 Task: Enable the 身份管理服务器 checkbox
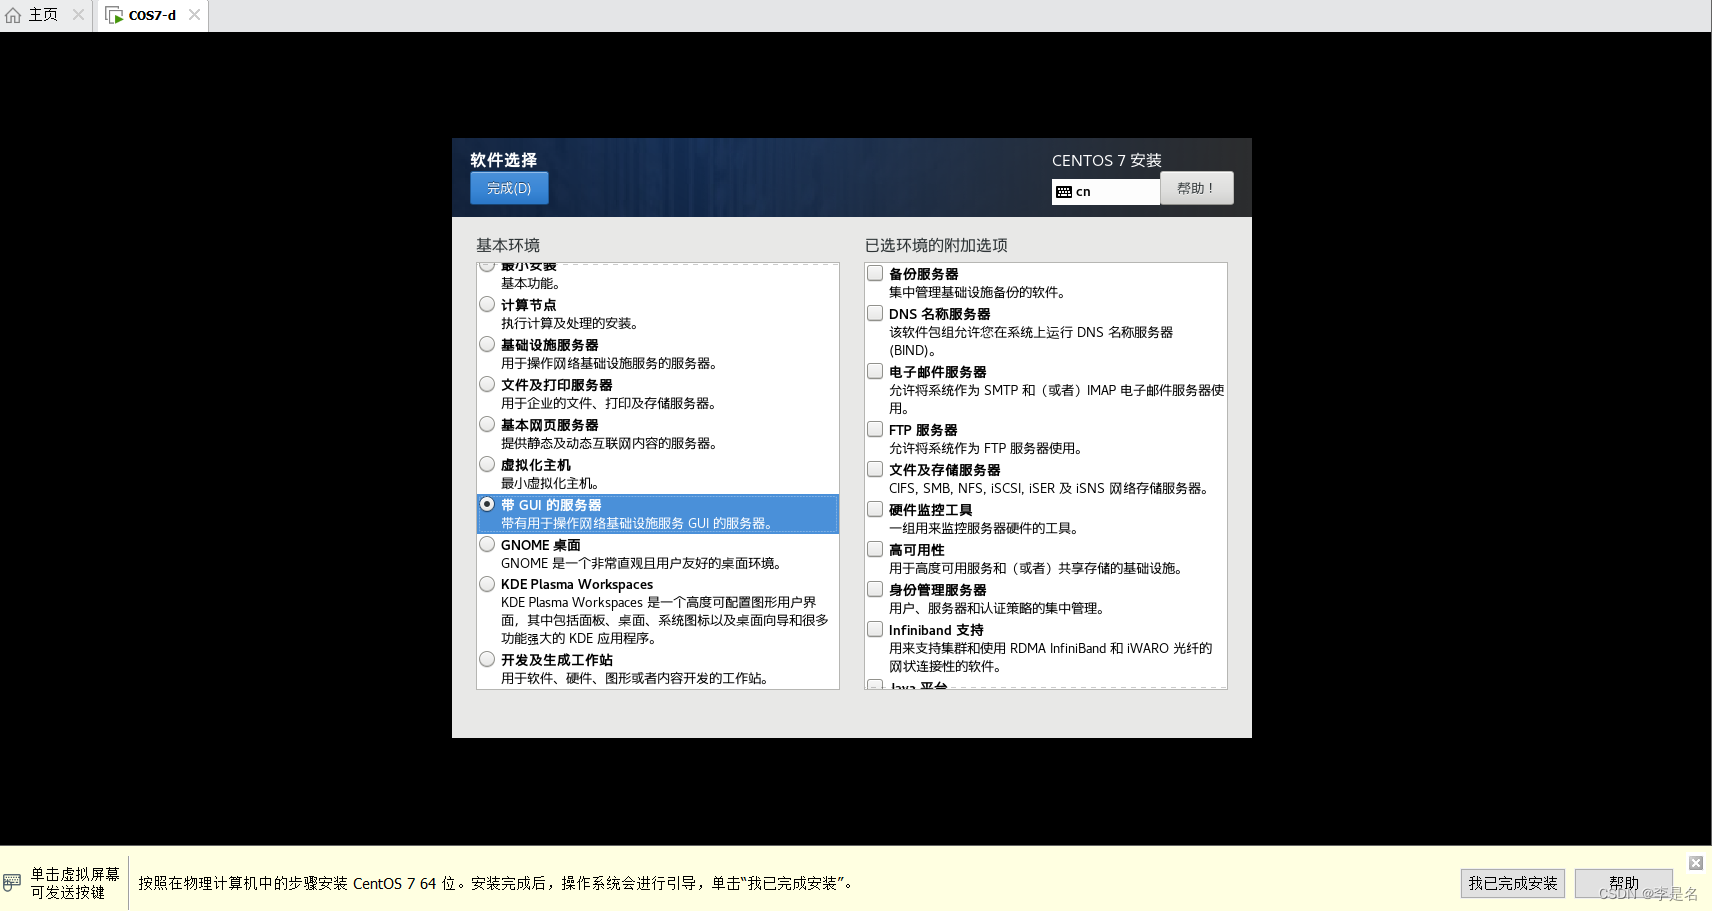click(x=875, y=589)
